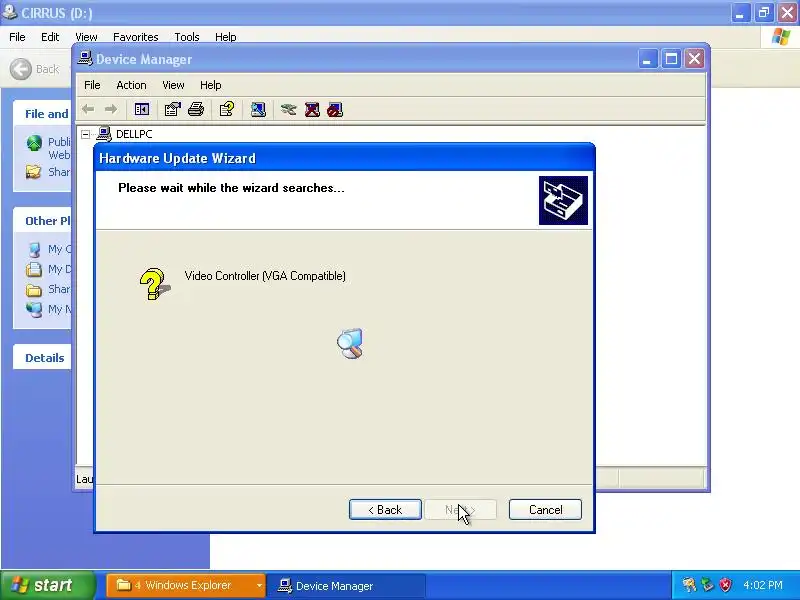Click the disabled Next button in wizard
This screenshot has height=600, width=800.
(460, 510)
